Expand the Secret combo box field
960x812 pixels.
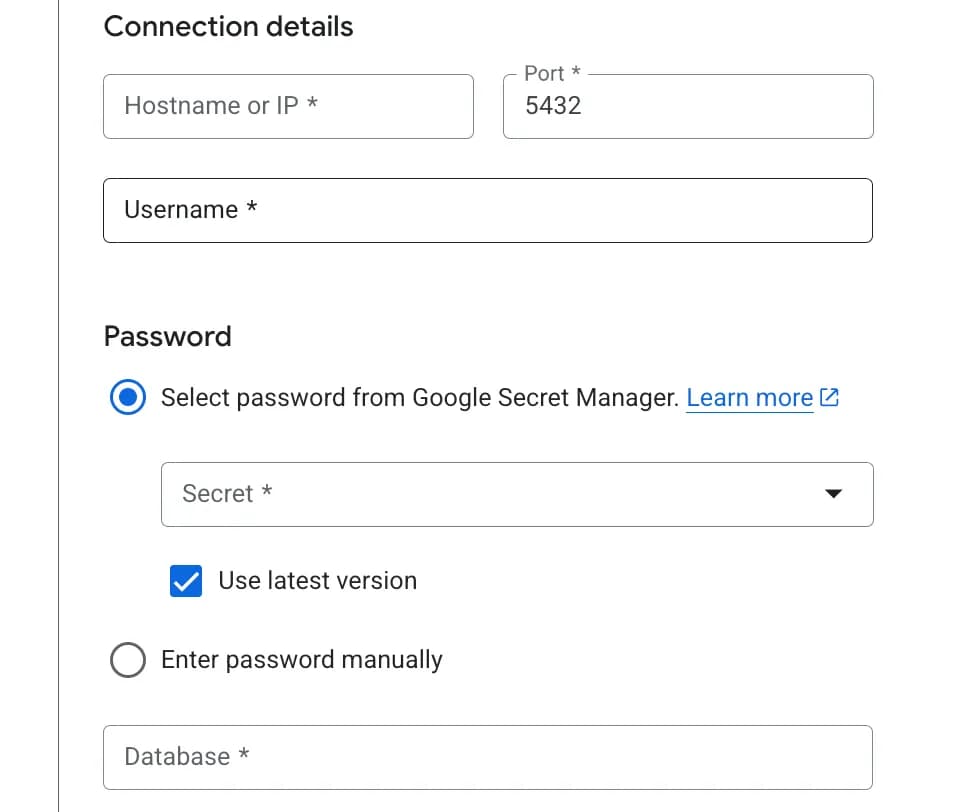tap(516, 494)
